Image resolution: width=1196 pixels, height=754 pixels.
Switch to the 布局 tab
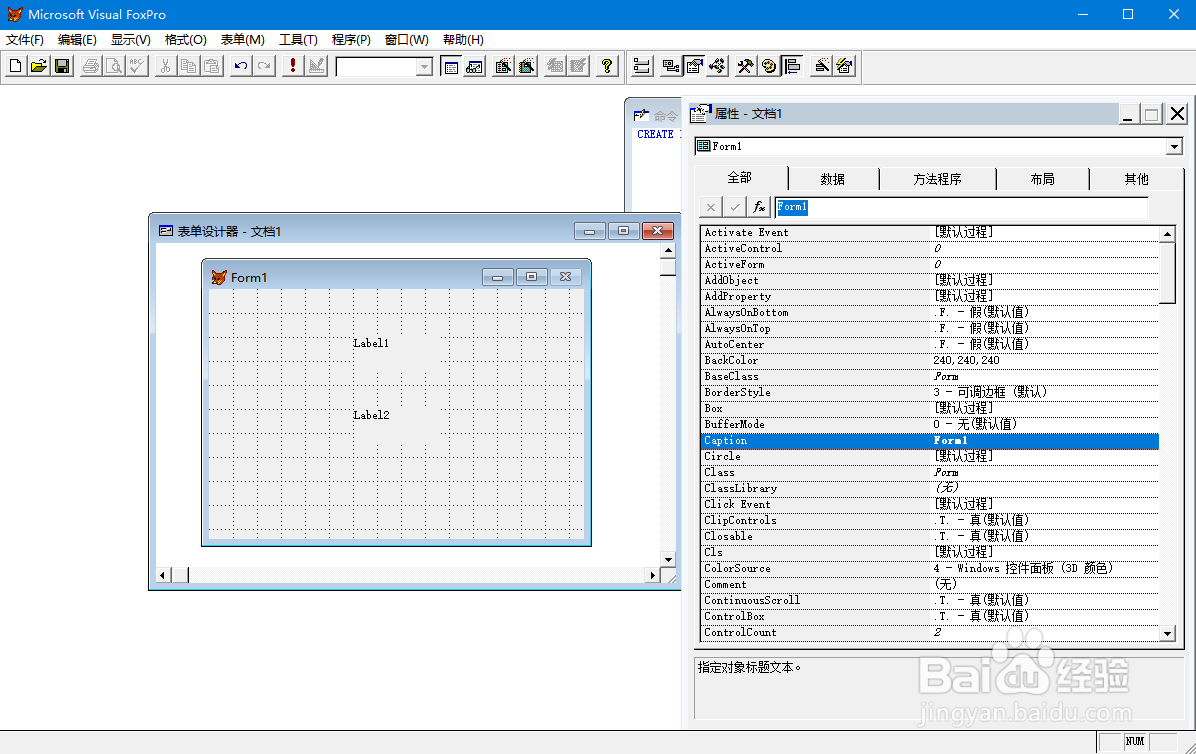1042,179
